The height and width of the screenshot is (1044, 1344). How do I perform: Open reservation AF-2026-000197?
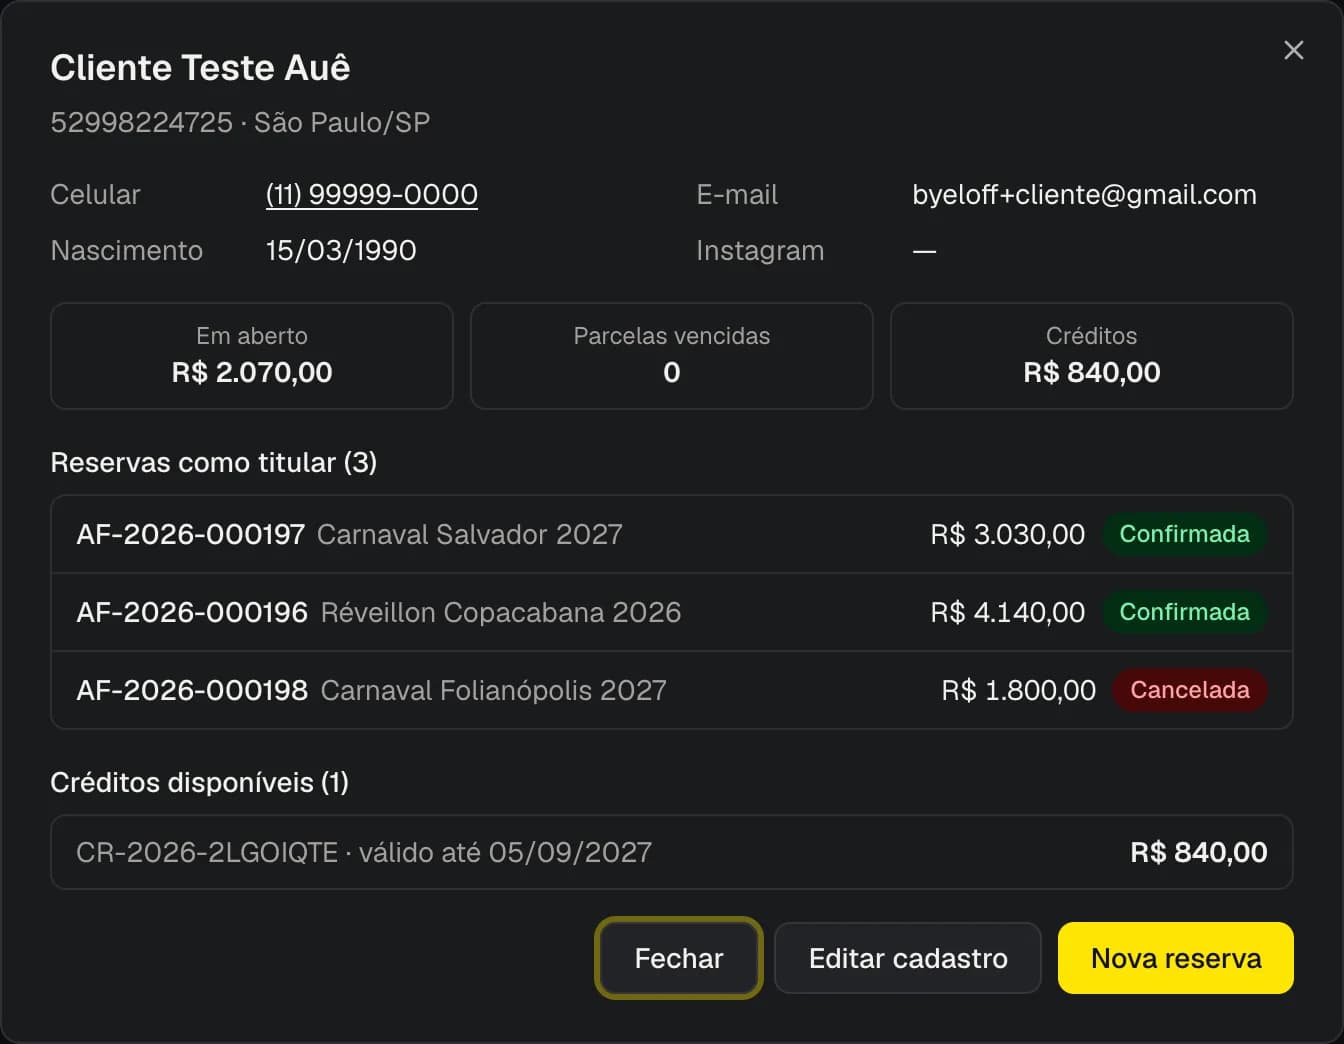672,534
